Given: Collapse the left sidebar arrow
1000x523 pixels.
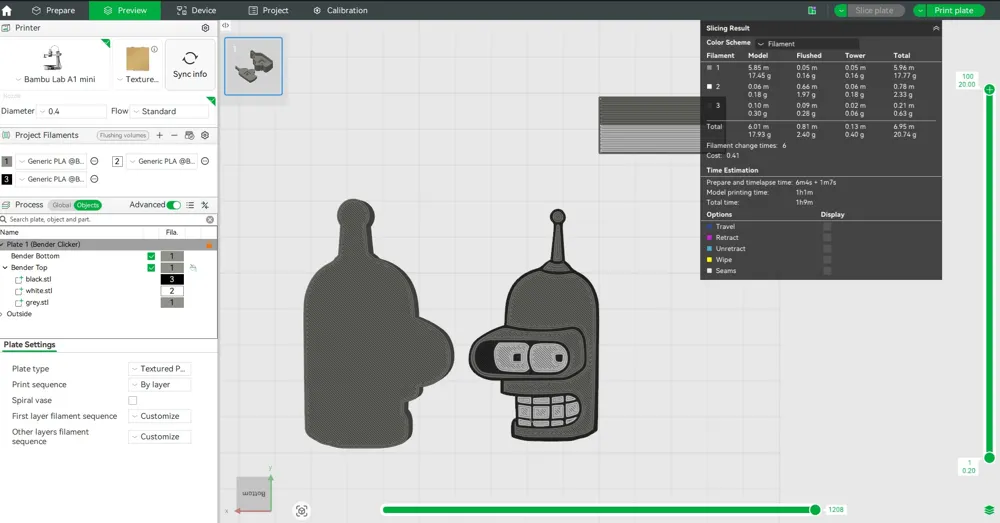Looking at the screenshot, I should 225,26.
